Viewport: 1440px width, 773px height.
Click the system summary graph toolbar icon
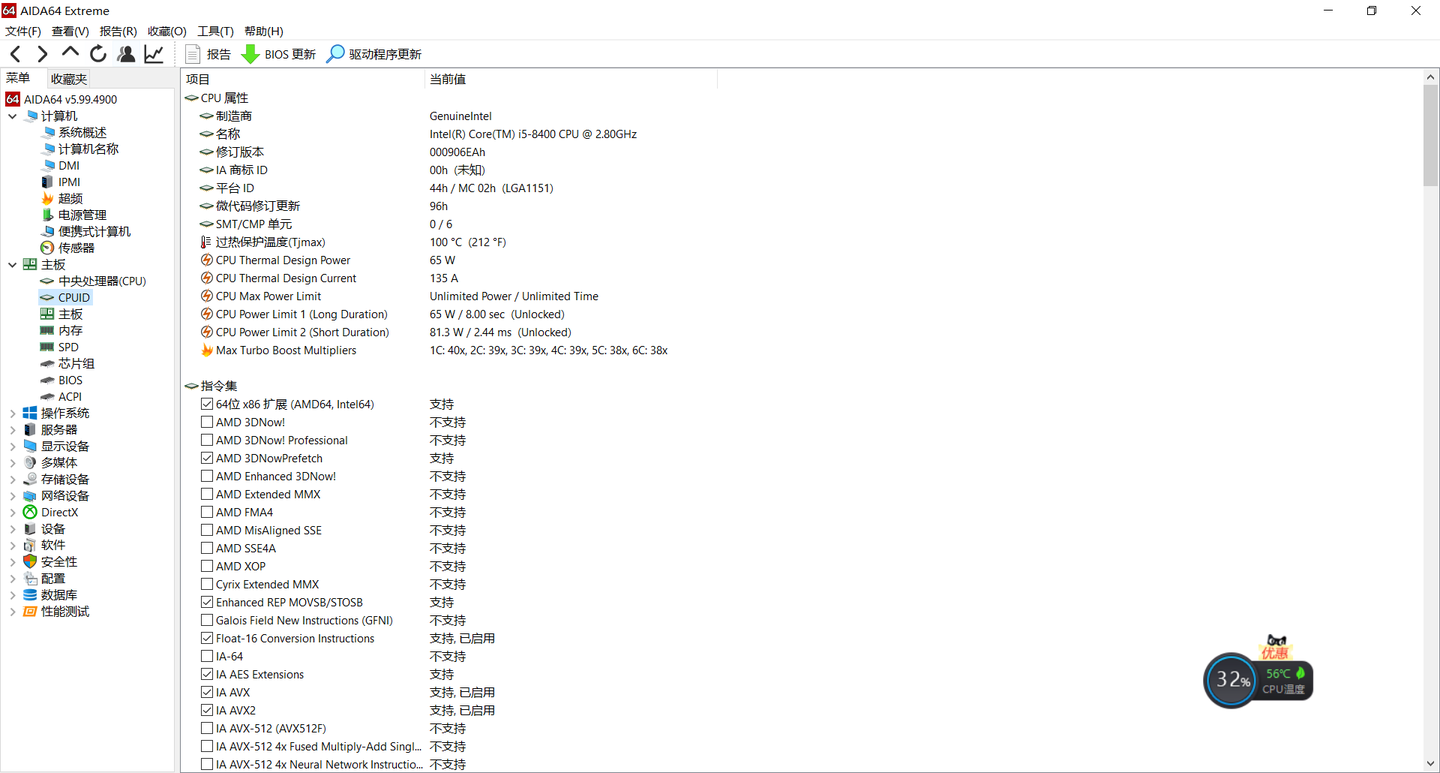tap(153, 52)
